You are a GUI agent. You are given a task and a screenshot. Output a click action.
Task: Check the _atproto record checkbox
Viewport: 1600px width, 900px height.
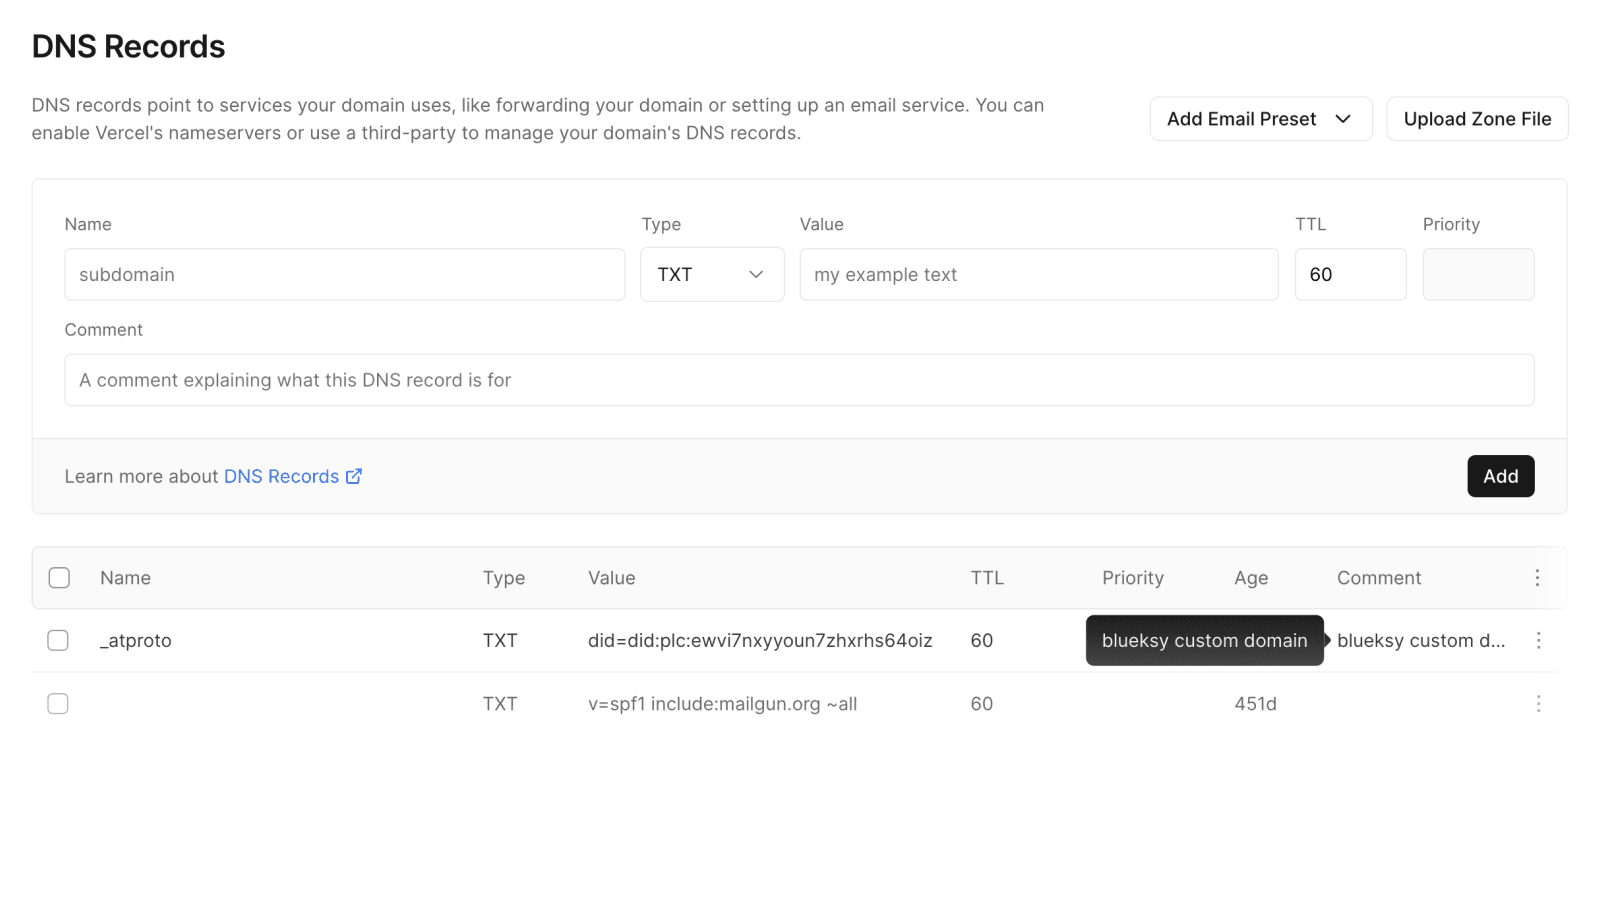pyautogui.click(x=58, y=640)
